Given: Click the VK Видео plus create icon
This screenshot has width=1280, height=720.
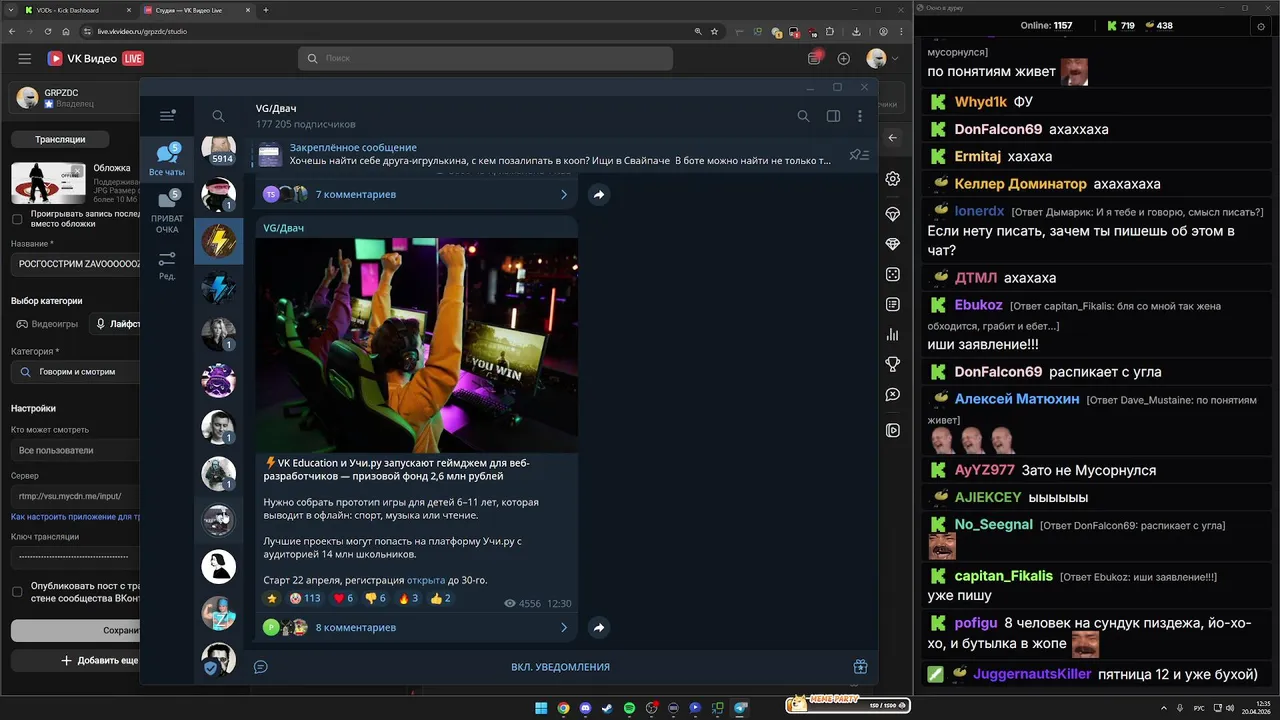Looking at the screenshot, I should pos(843,59).
